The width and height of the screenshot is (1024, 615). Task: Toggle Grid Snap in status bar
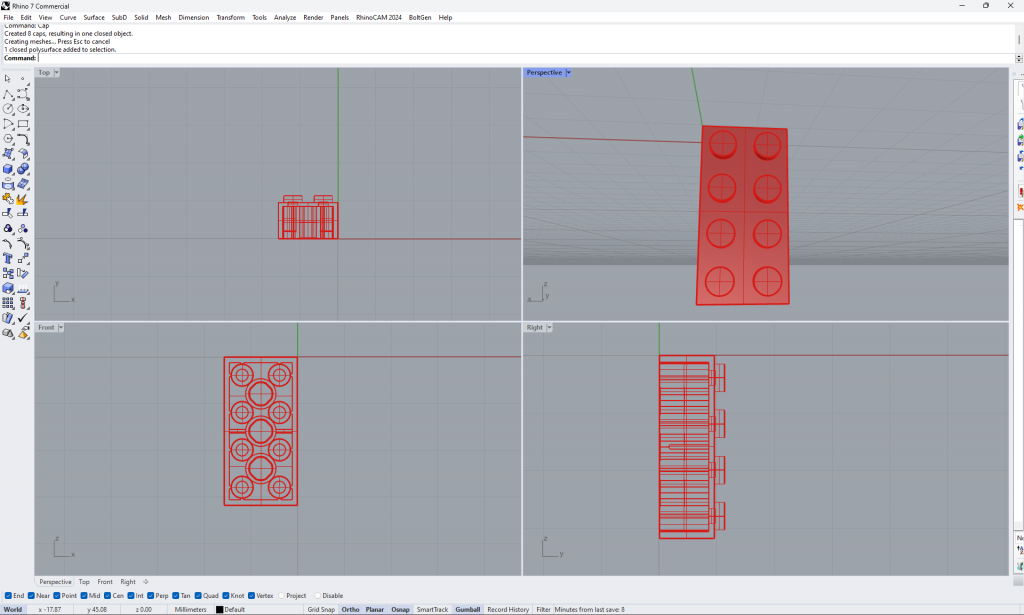click(x=321, y=609)
